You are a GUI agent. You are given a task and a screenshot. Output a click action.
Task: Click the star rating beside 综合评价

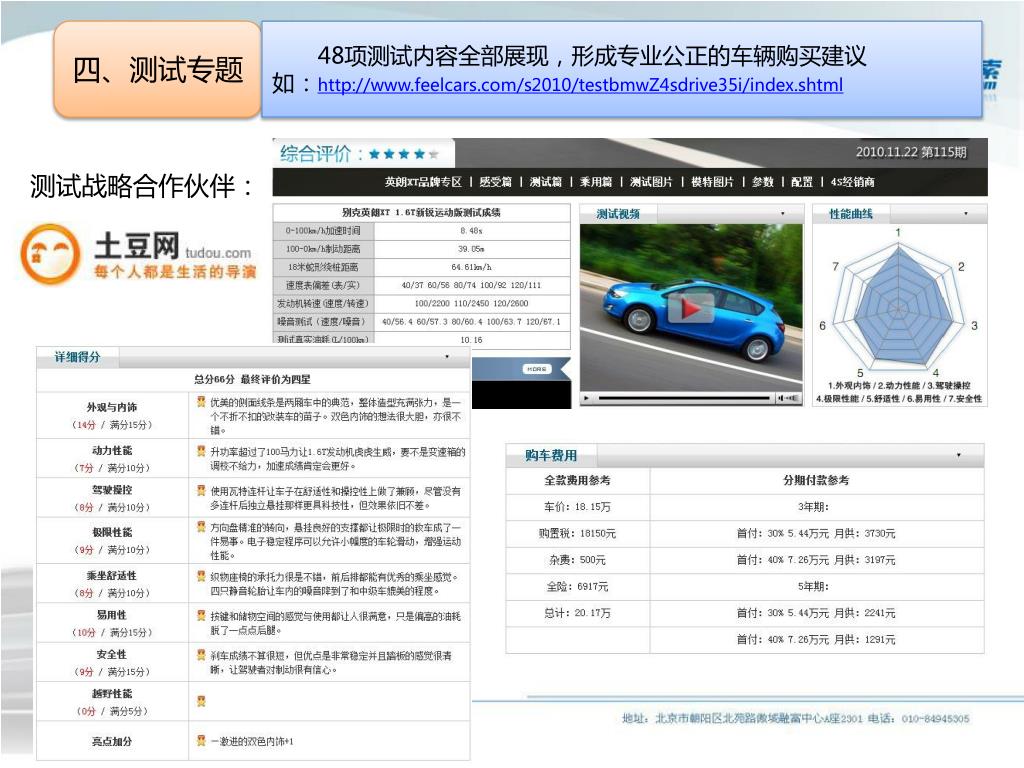tap(404, 154)
